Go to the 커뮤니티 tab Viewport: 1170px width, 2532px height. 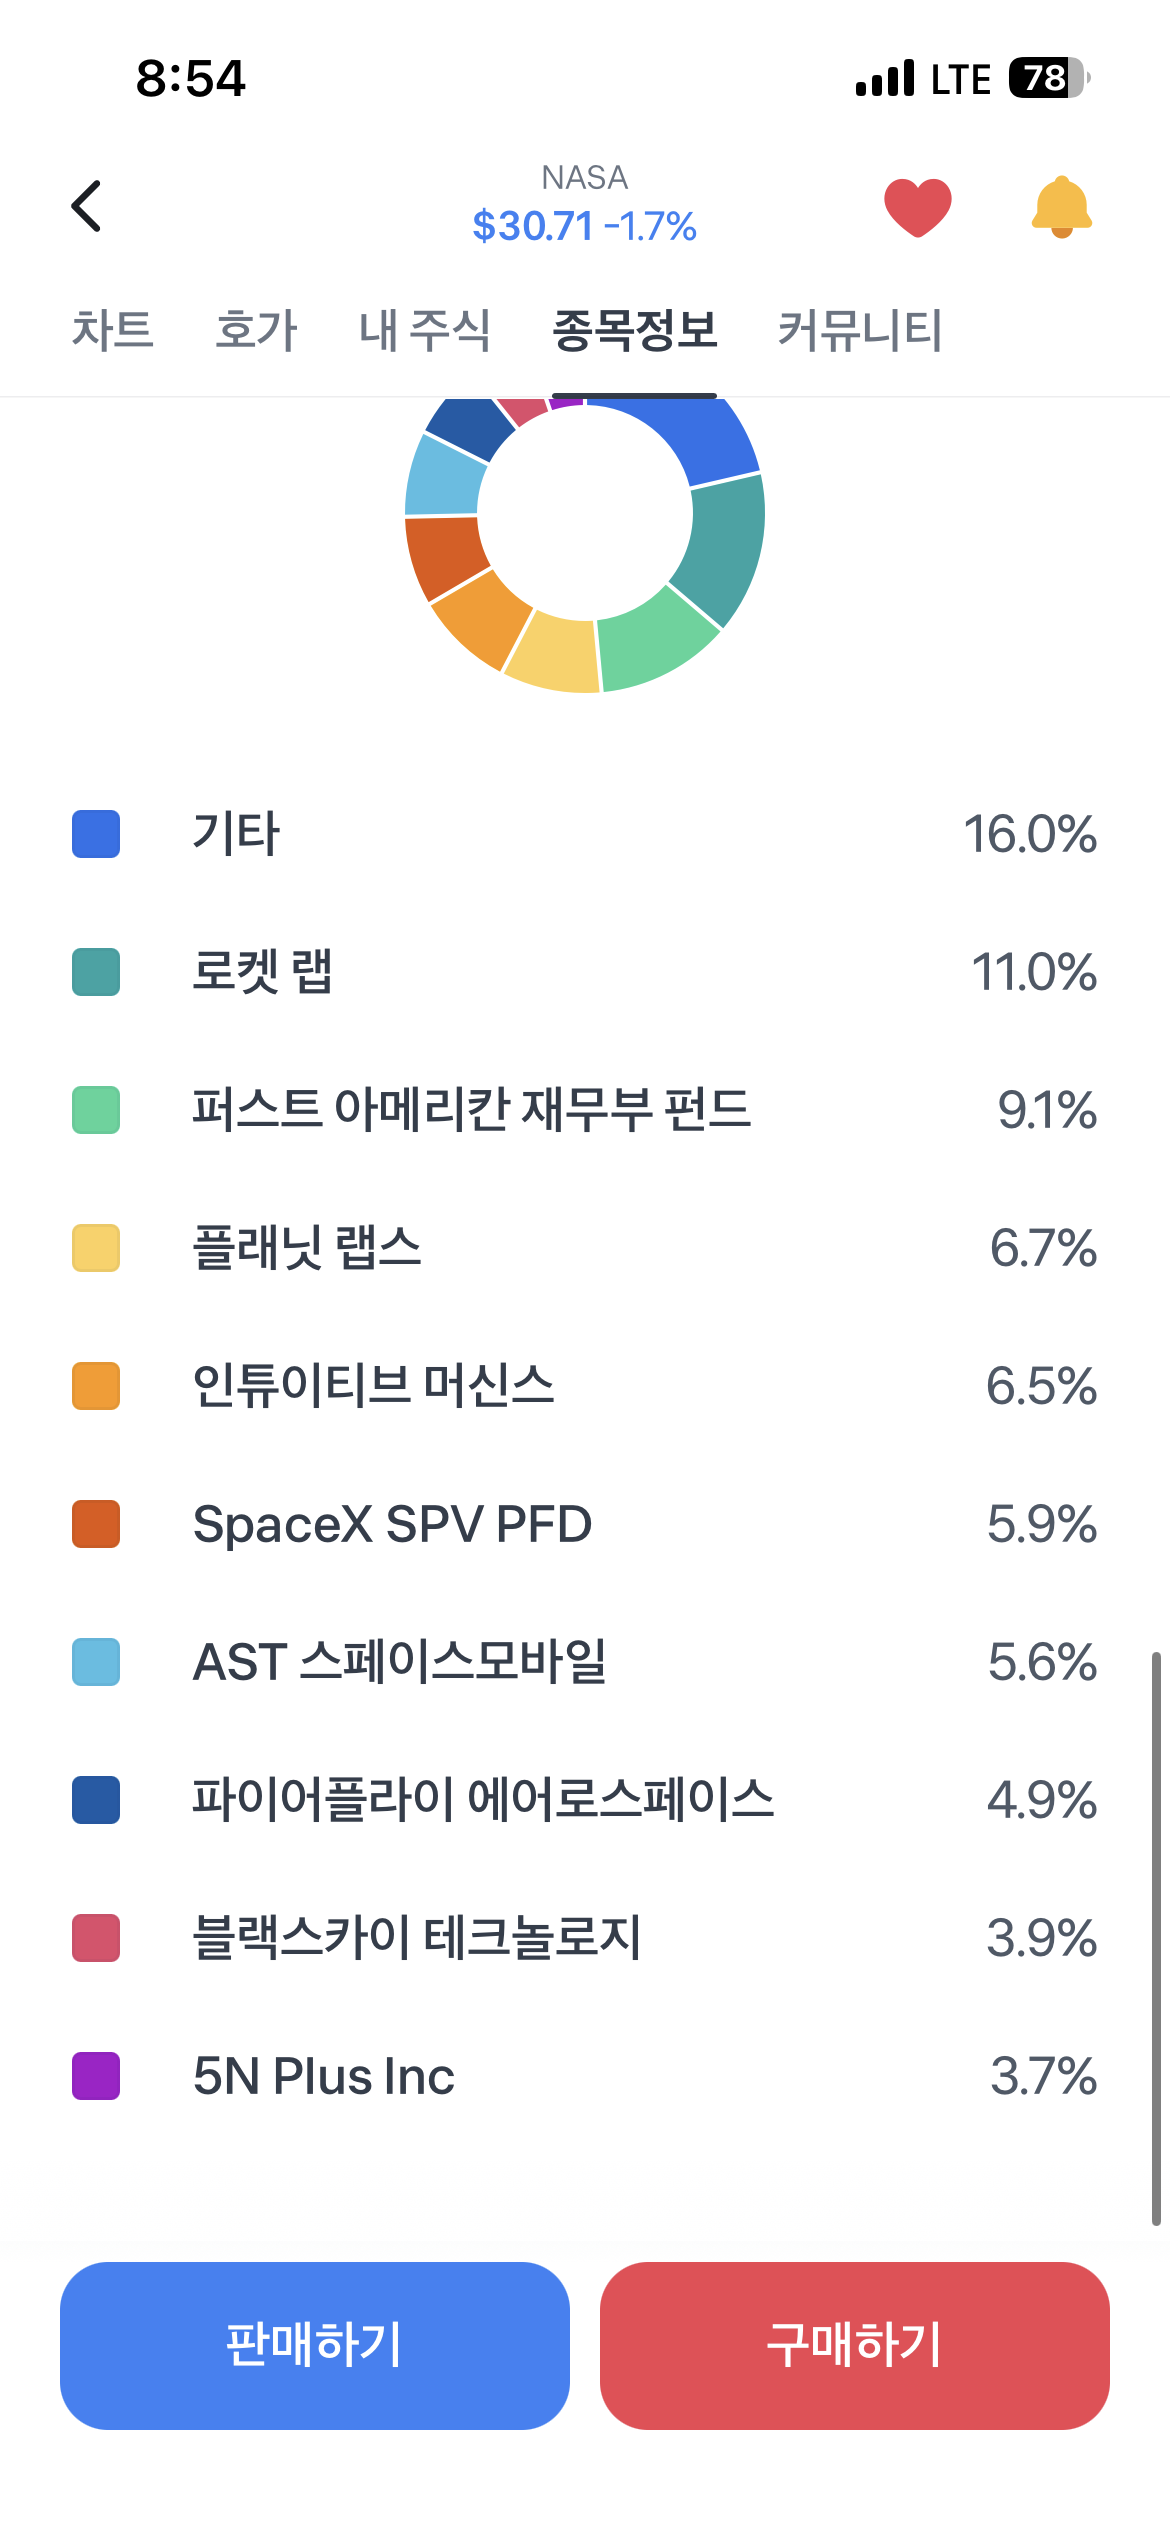tap(860, 329)
